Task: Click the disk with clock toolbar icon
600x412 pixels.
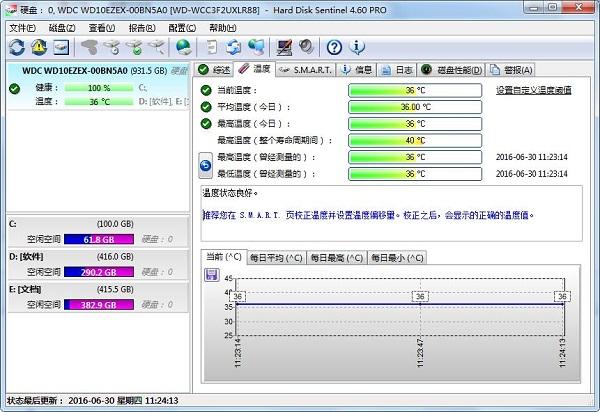Action: [x=112, y=47]
